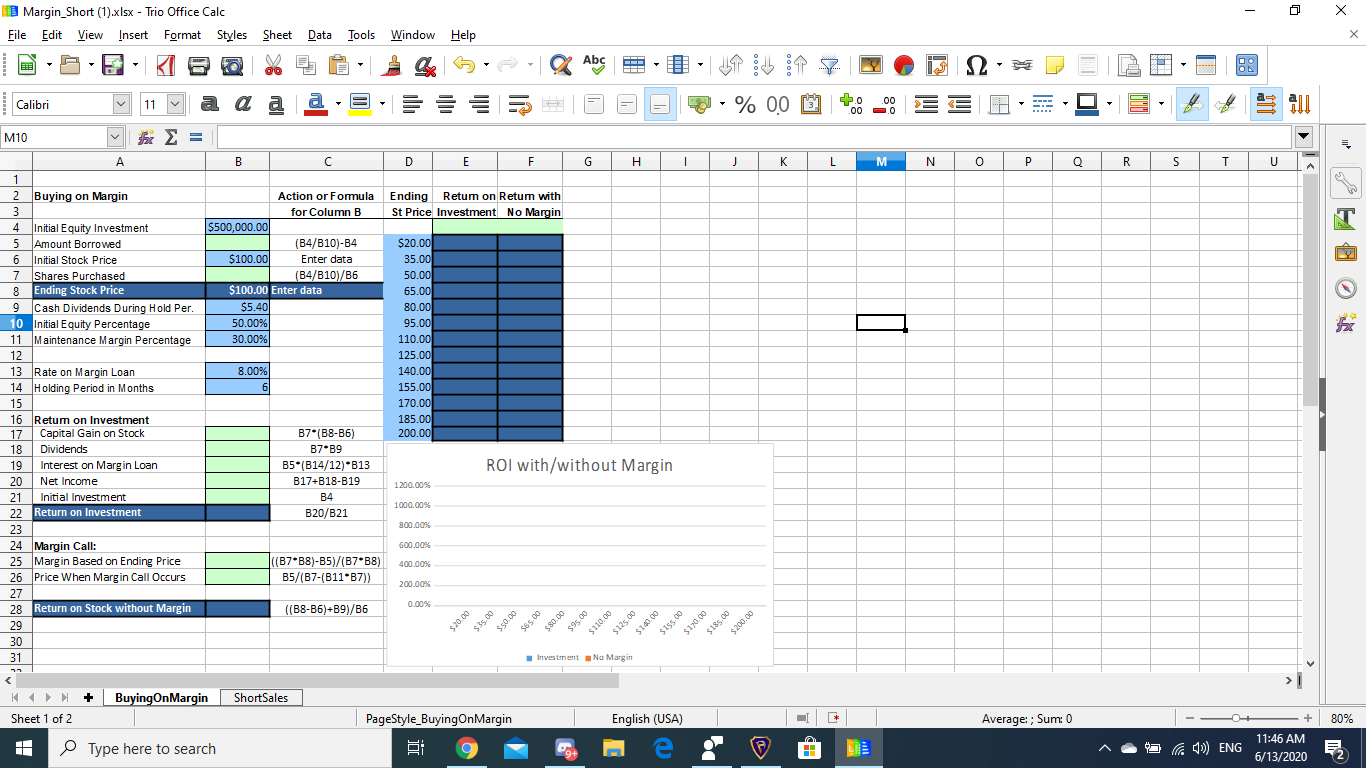Viewport: 1366px width, 768px height.
Task: Open the Undo history dropdown arrow
Action: point(485,65)
